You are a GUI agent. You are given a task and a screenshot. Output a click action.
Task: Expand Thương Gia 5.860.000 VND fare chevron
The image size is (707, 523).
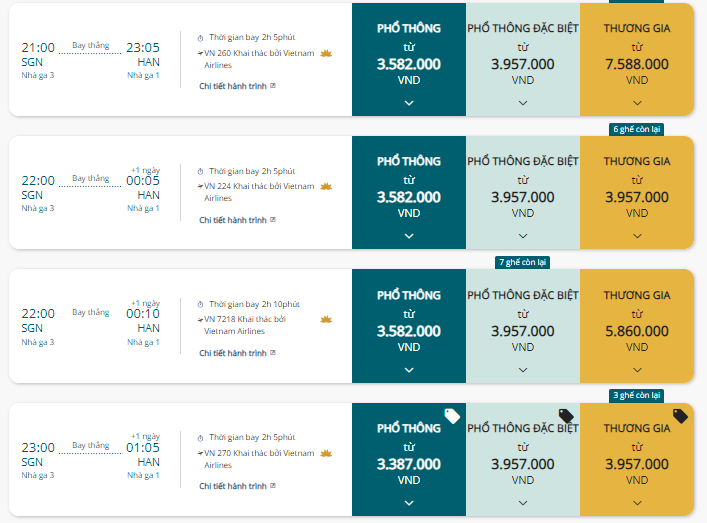637,369
